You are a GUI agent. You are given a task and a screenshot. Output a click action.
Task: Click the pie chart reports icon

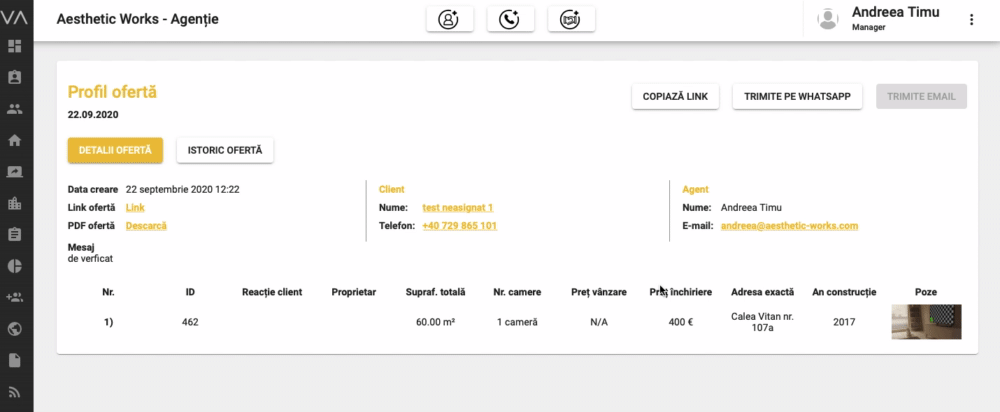(x=14, y=266)
